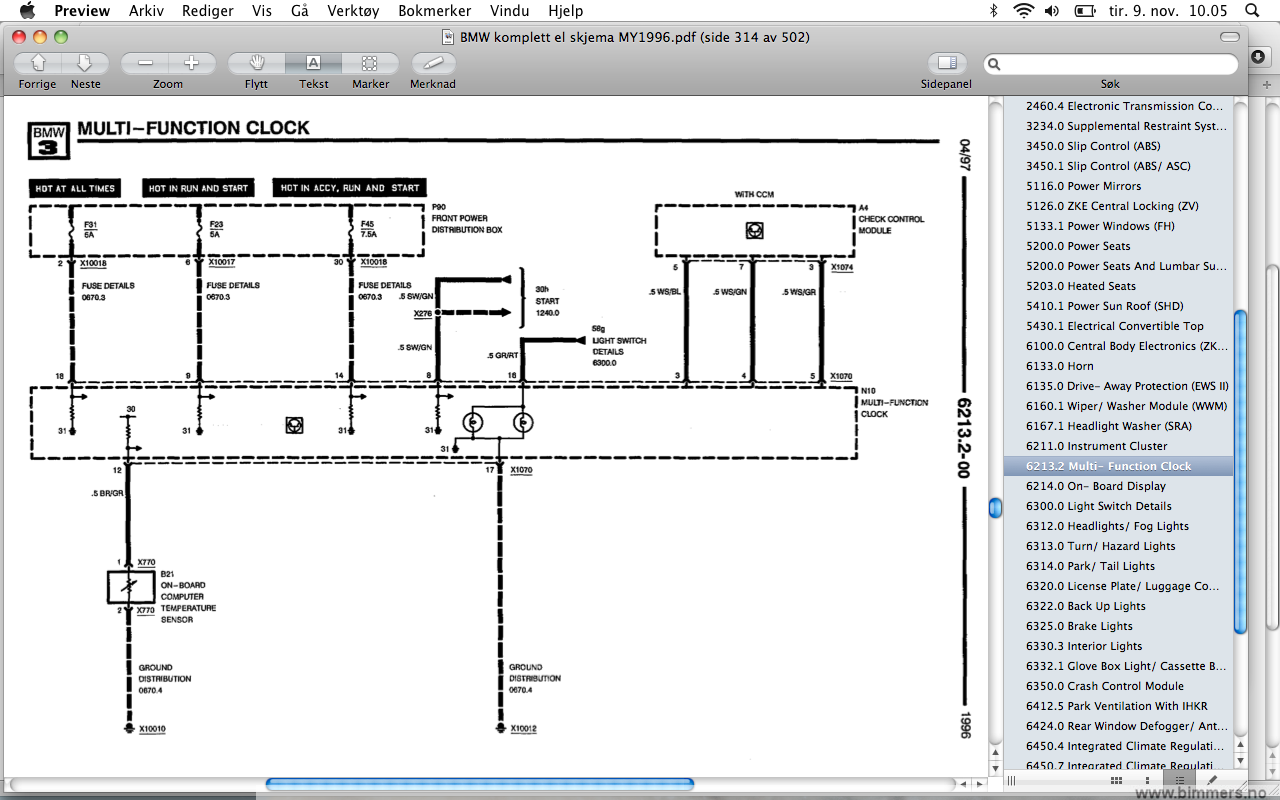Select 6350.0 Crash Control Module entry

pos(1117,686)
